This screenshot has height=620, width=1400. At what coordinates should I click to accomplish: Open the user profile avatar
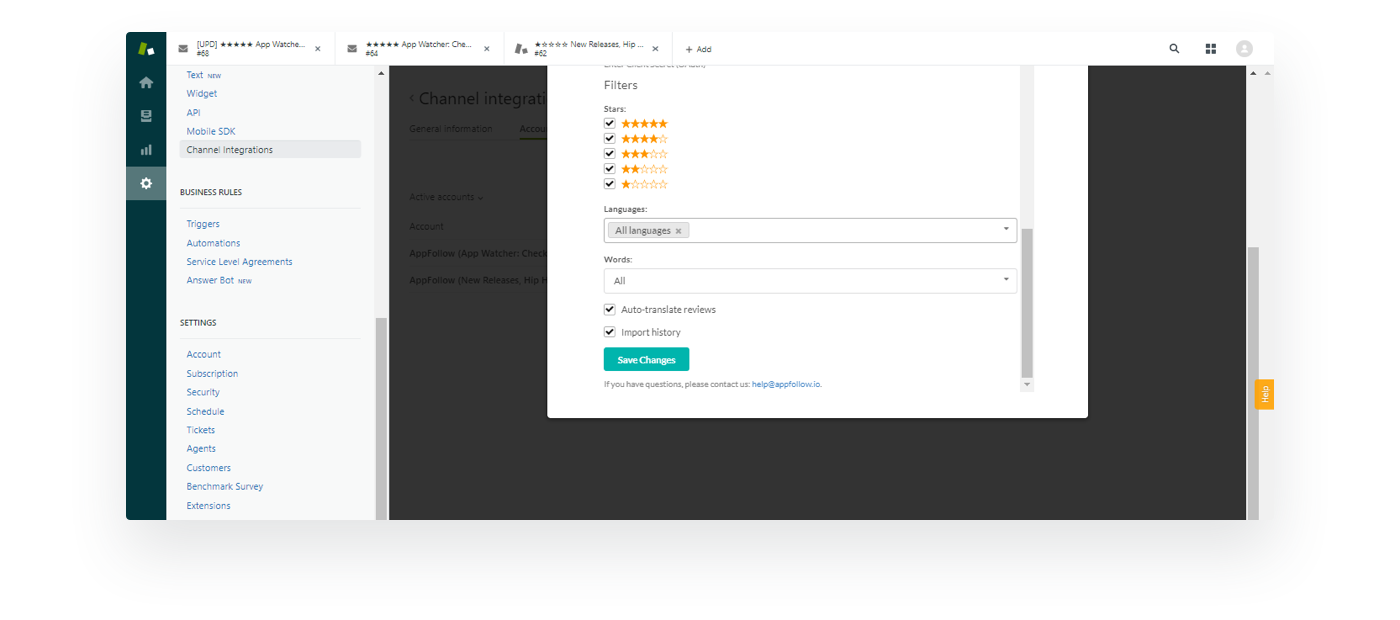point(1244,49)
